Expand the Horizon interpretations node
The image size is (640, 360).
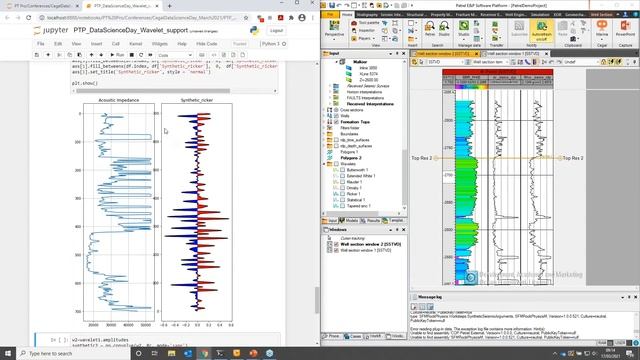point(330,92)
